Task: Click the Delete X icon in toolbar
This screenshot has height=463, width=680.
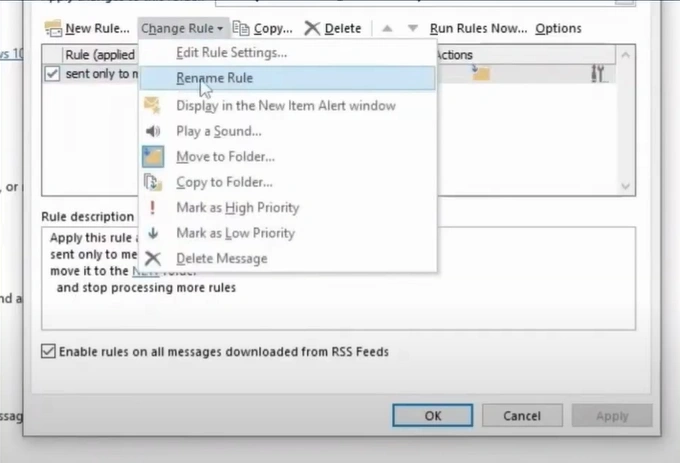Action: (x=312, y=28)
